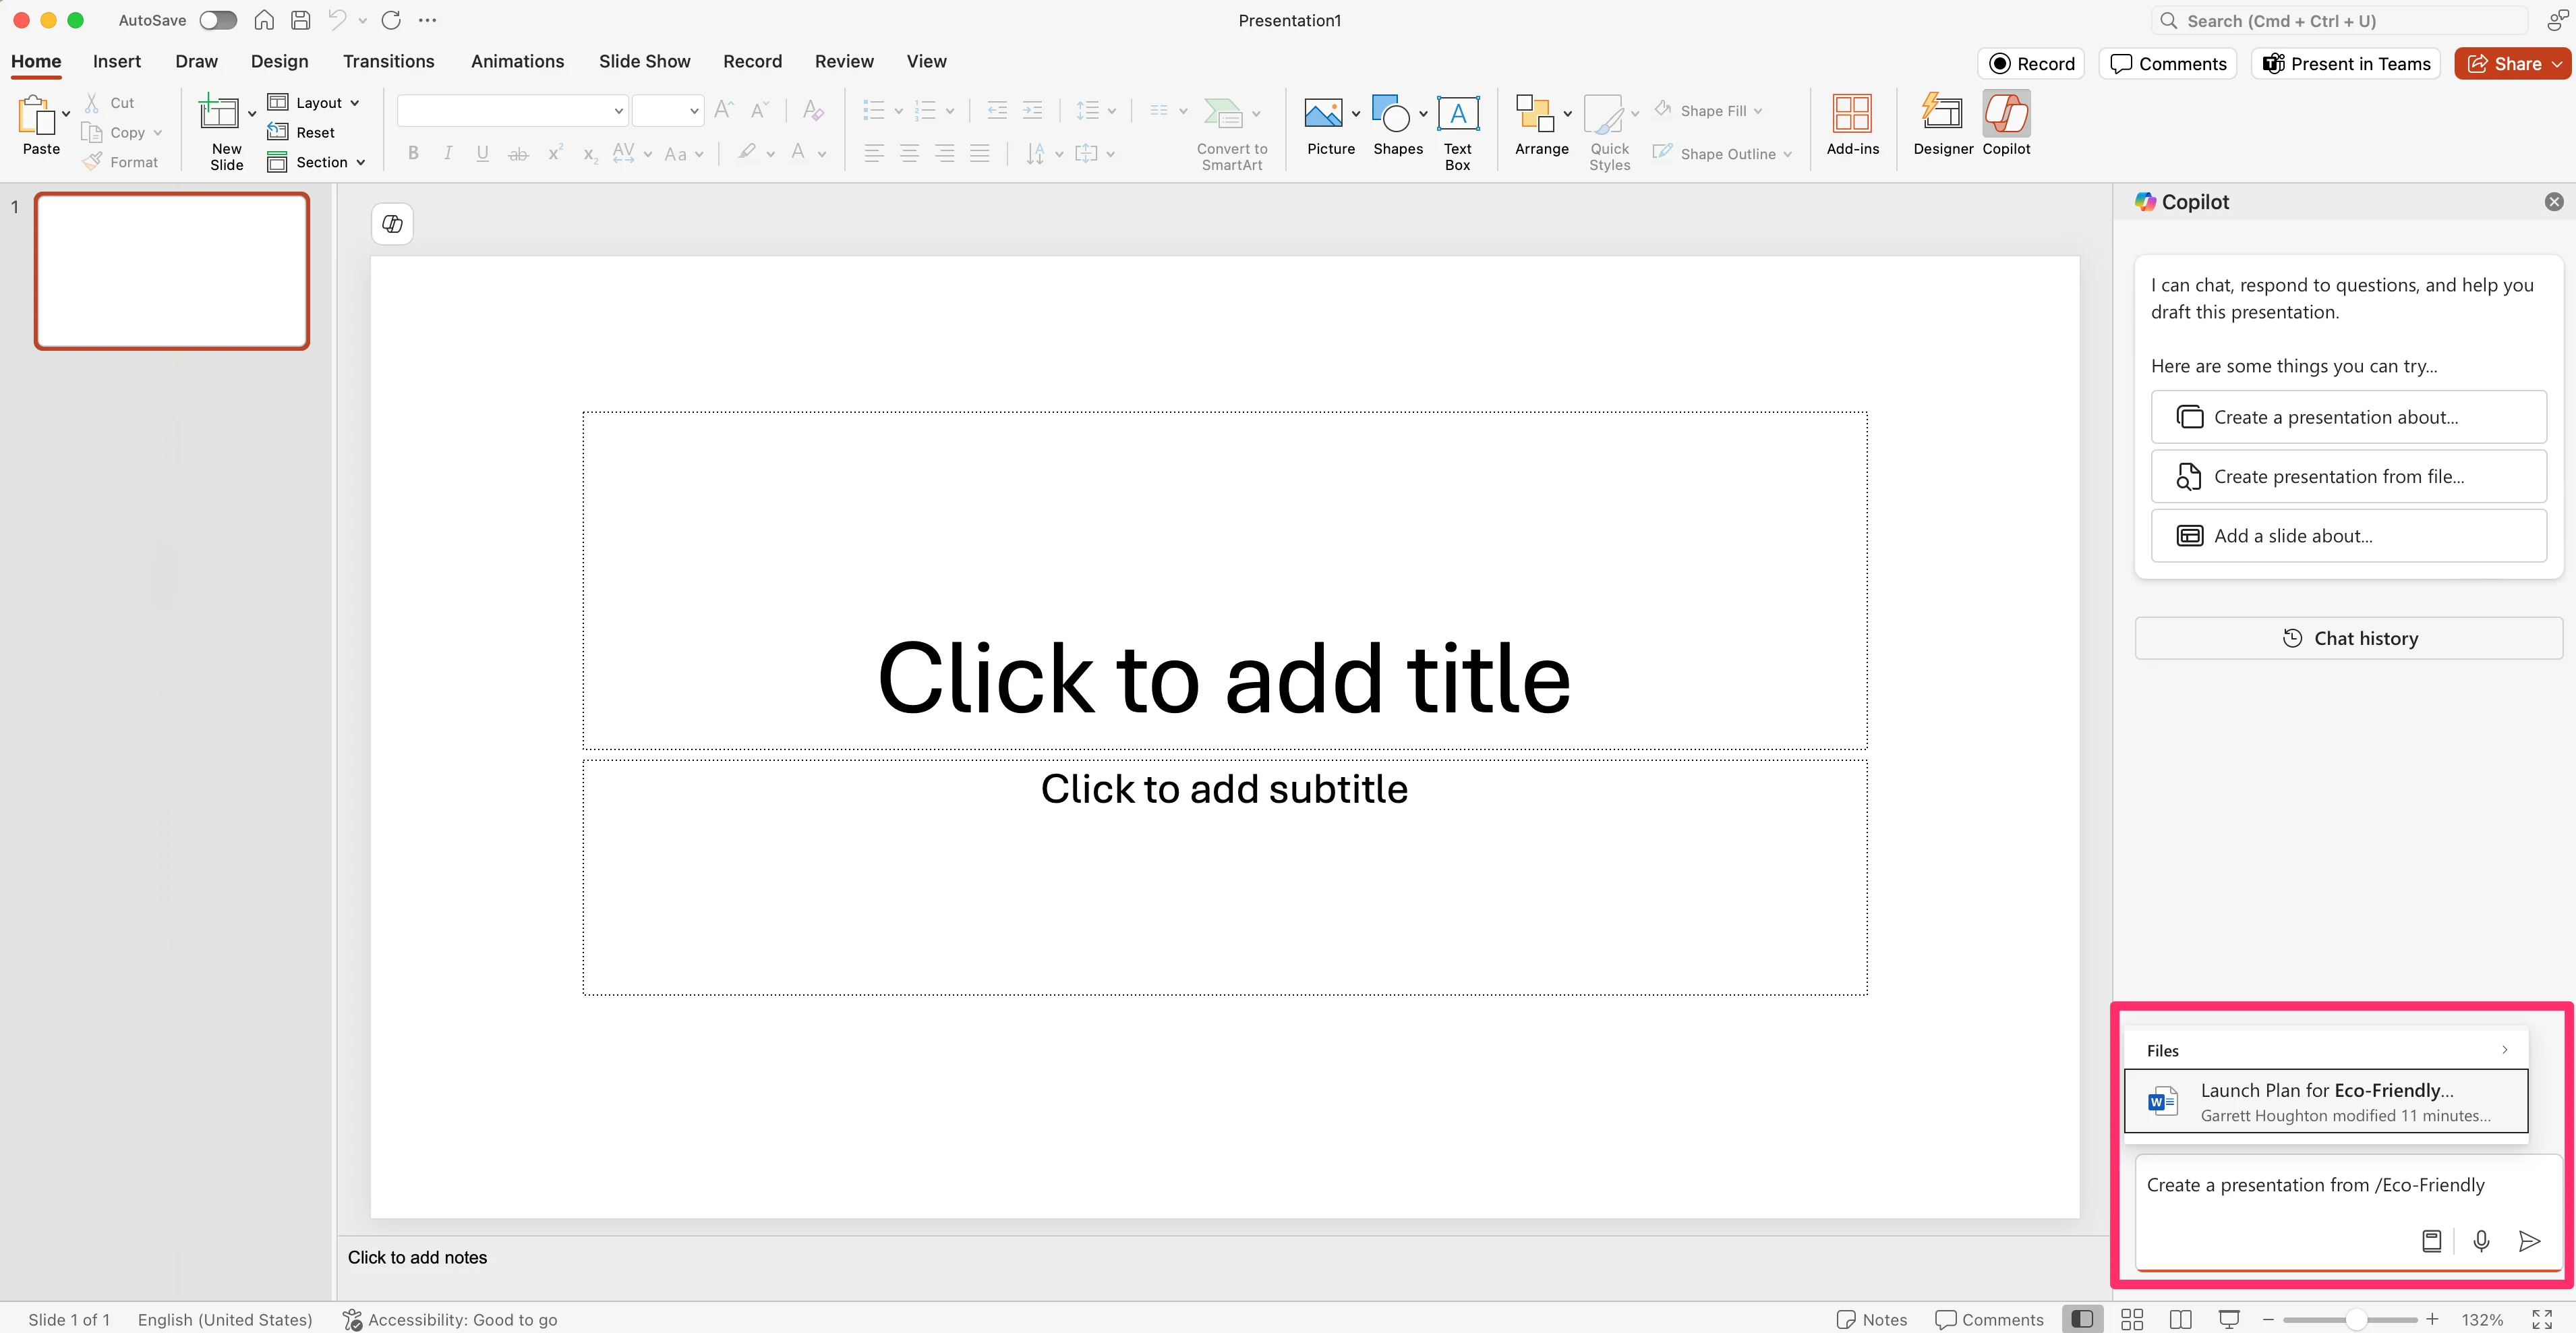Send the Copilot prompt with arrow icon
This screenshot has width=2576, height=1333.
[x=2528, y=1241]
